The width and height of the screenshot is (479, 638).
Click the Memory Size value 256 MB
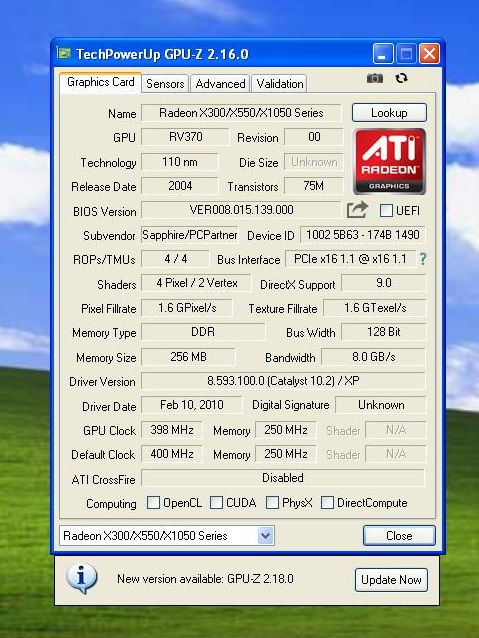click(x=188, y=357)
